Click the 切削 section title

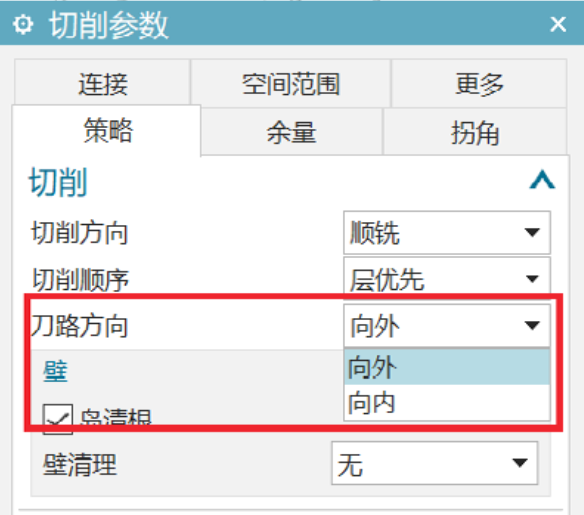[x=58, y=182]
